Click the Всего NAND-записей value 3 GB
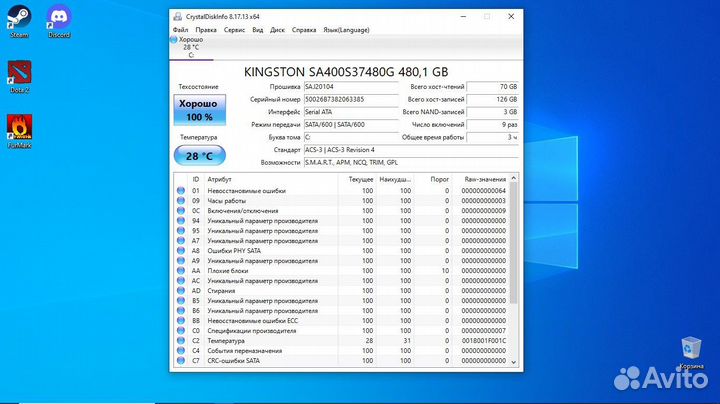 pos(493,112)
